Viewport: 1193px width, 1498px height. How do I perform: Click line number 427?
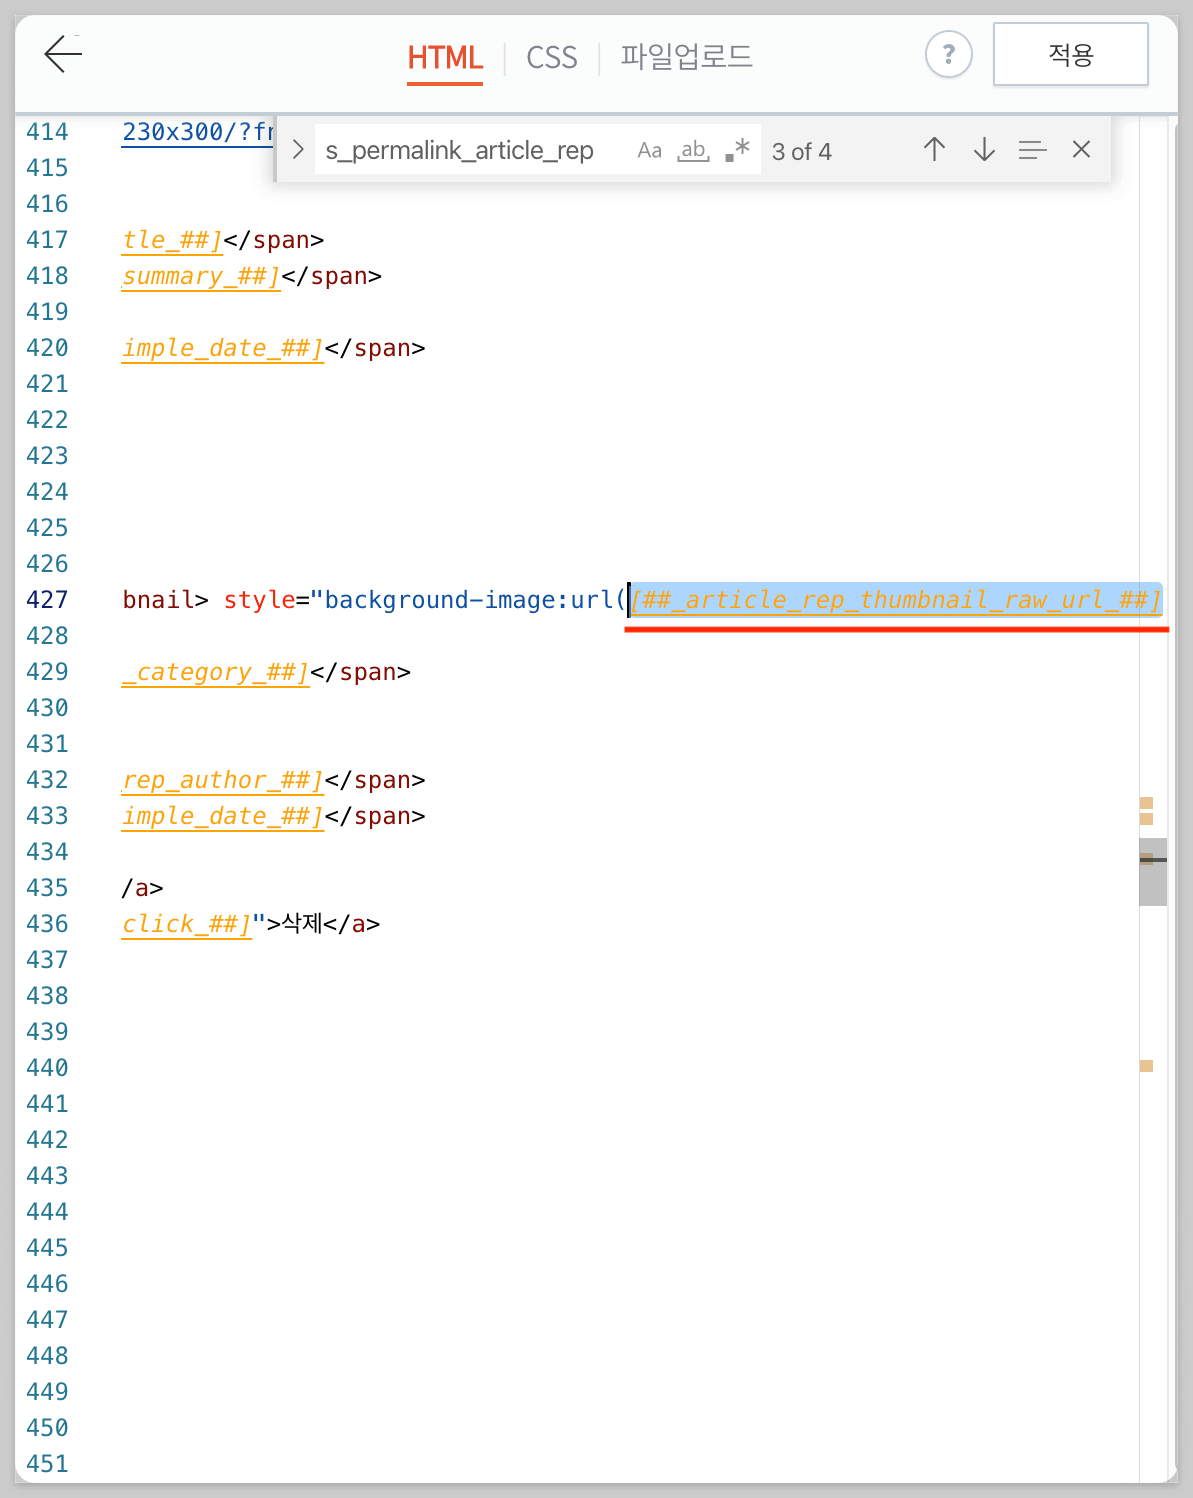pos(47,600)
